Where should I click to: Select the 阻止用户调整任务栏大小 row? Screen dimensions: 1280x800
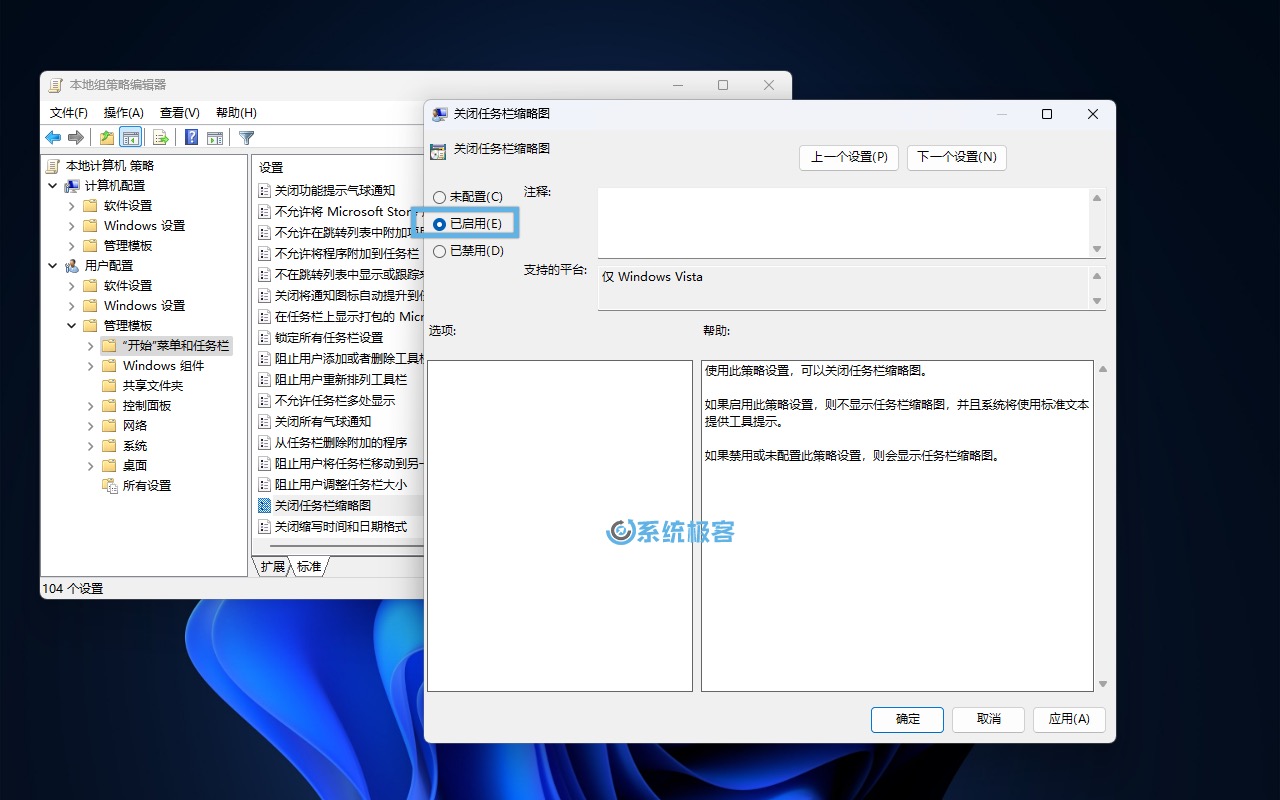[340, 485]
